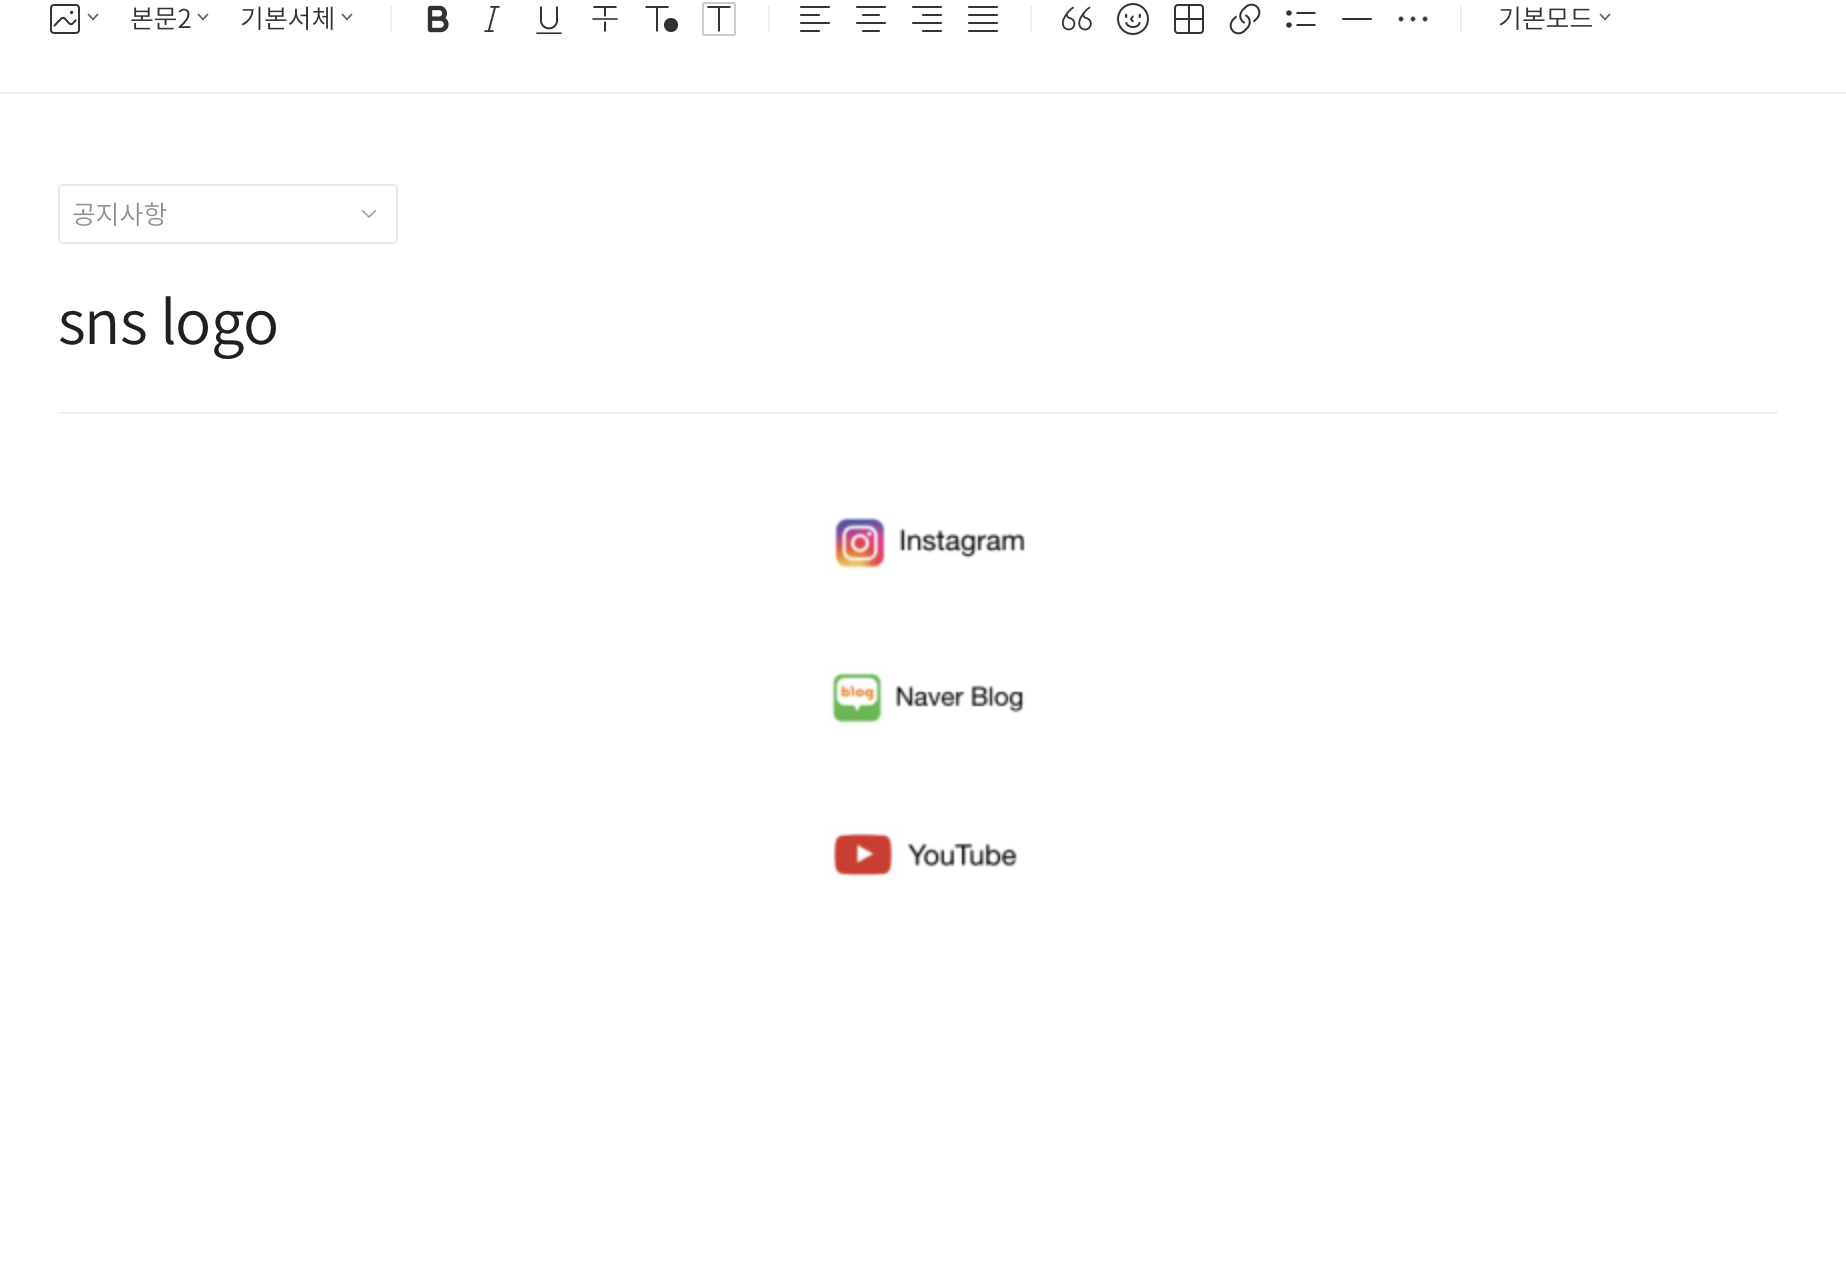Align text to the left
Screen dimensions: 1846x1274
click(x=815, y=19)
